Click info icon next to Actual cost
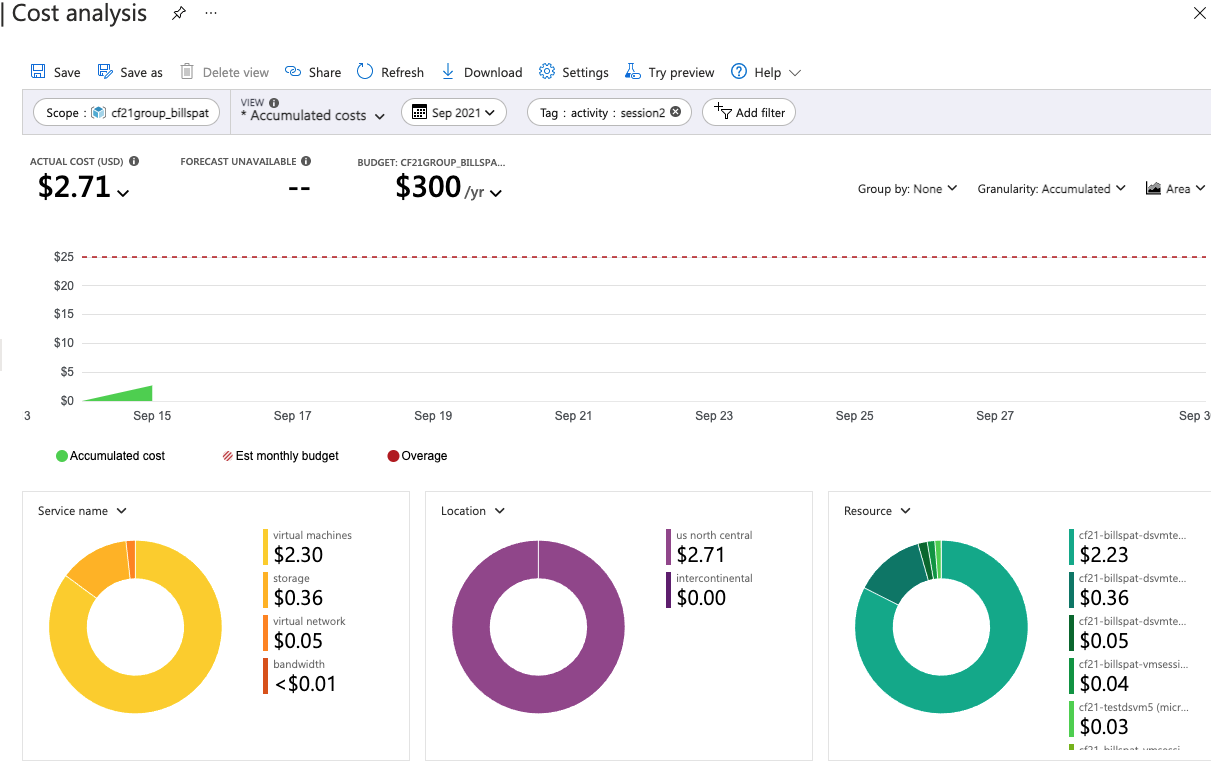1211x762 pixels. (134, 161)
